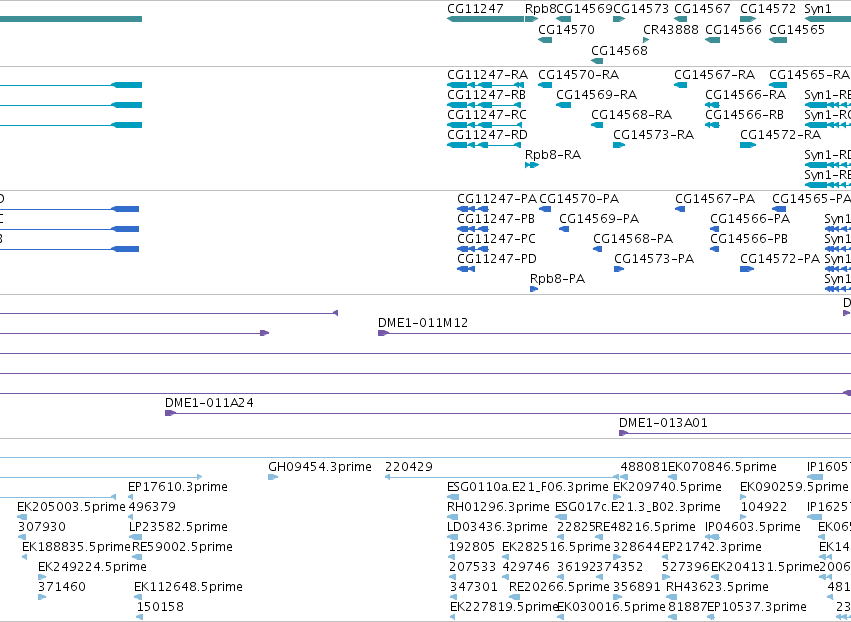This screenshot has height=622, width=851.
Task: Click the Rpb8 gene label
Action: tap(541, 9)
